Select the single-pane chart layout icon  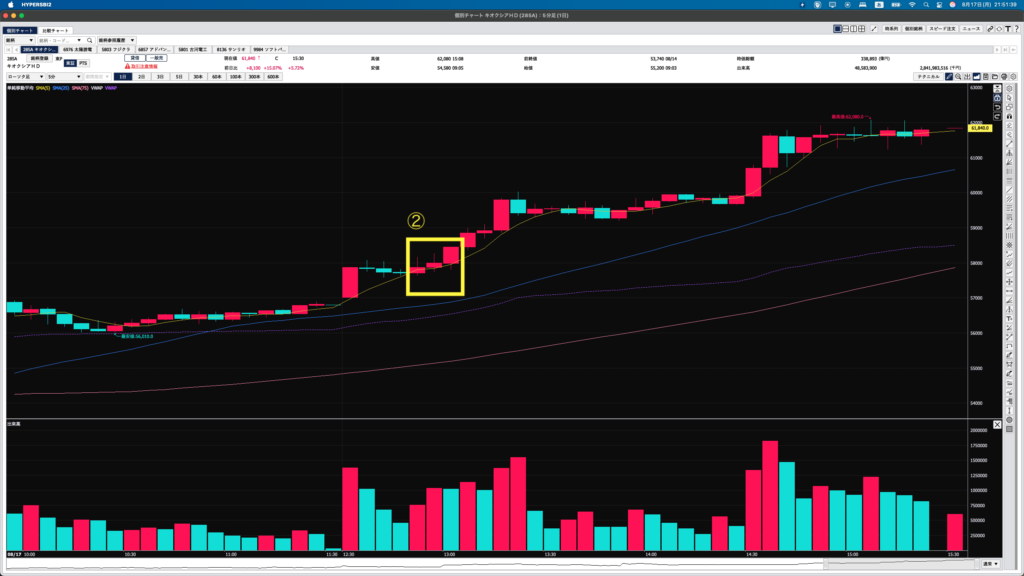pos(837,29)
